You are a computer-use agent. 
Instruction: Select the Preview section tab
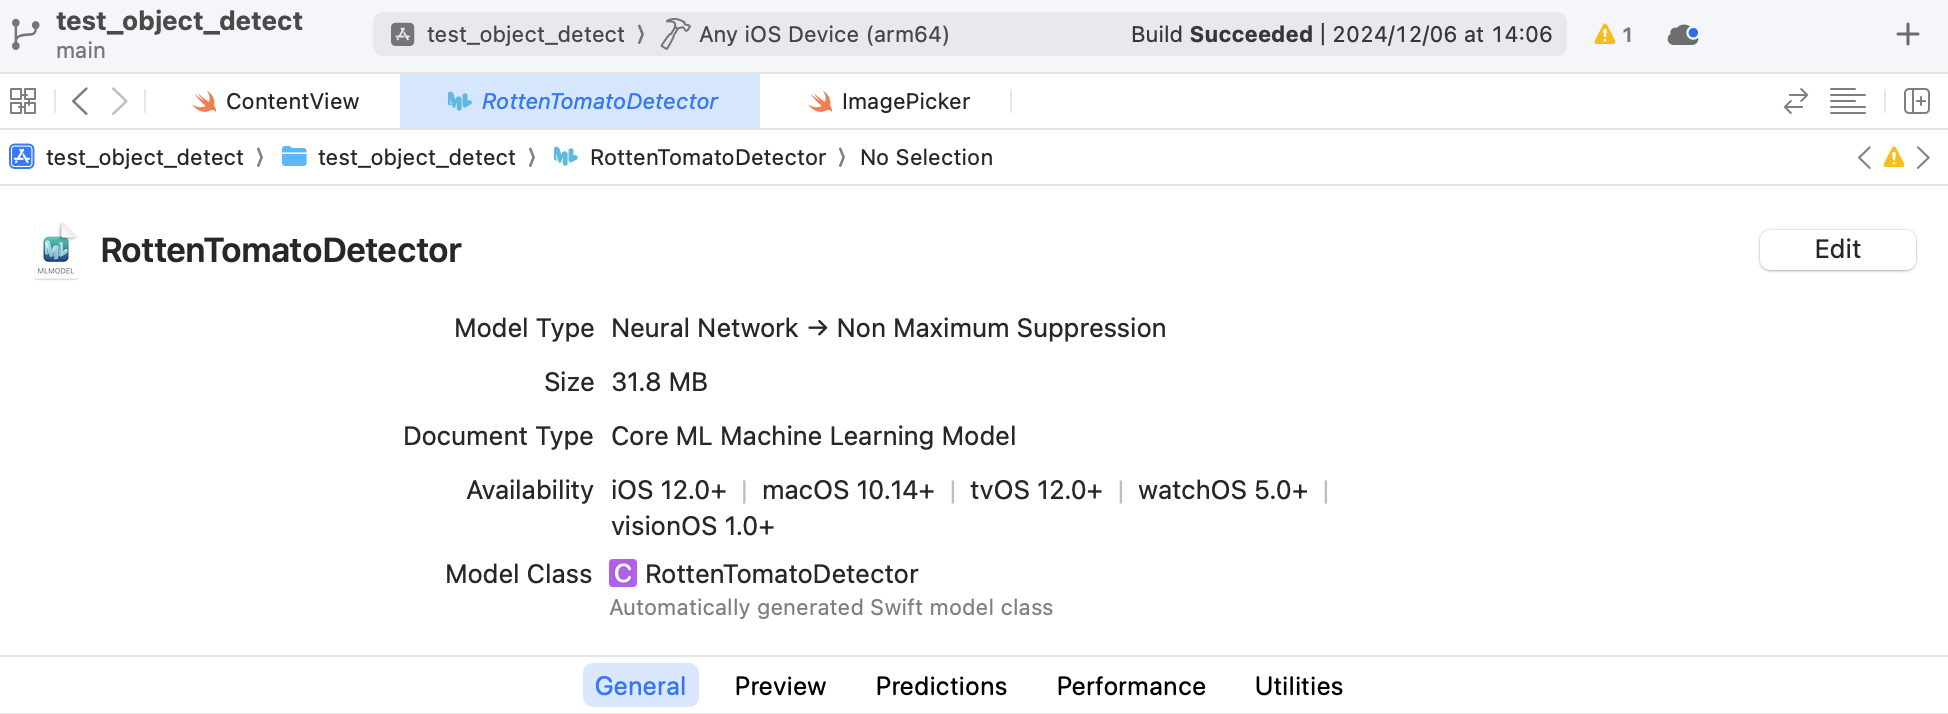click(x=780, y=686)
